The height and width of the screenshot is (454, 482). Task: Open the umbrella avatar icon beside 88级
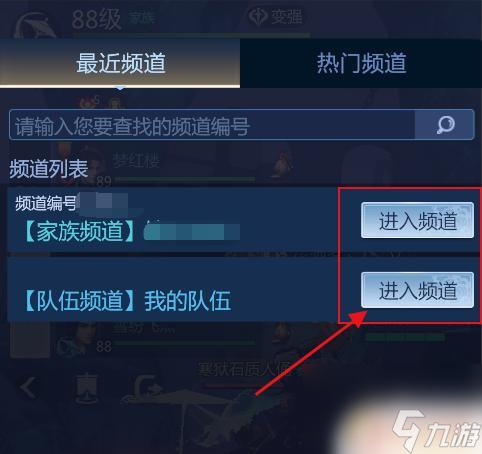pyautogui.click(x=35, y=26)
